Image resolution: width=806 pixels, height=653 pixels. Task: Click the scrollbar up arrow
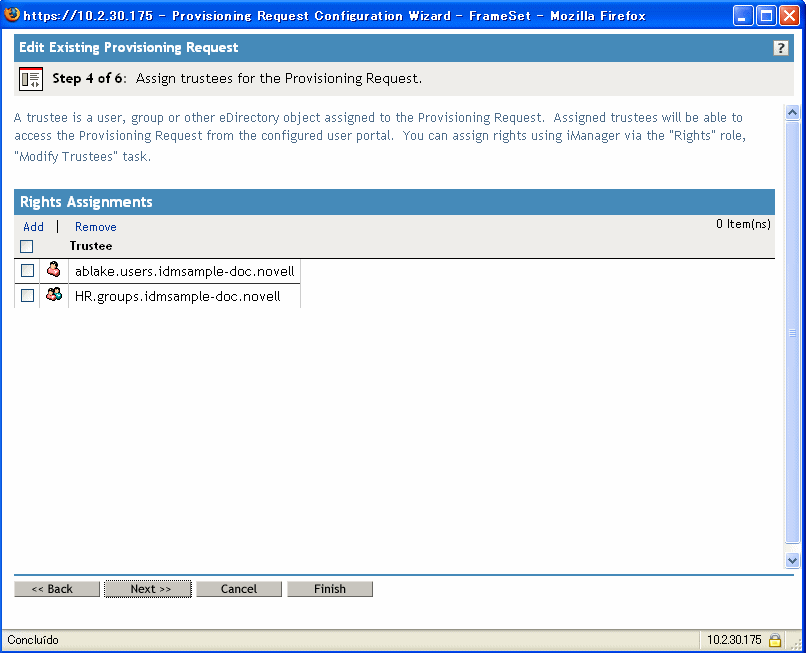click(792, 112)
